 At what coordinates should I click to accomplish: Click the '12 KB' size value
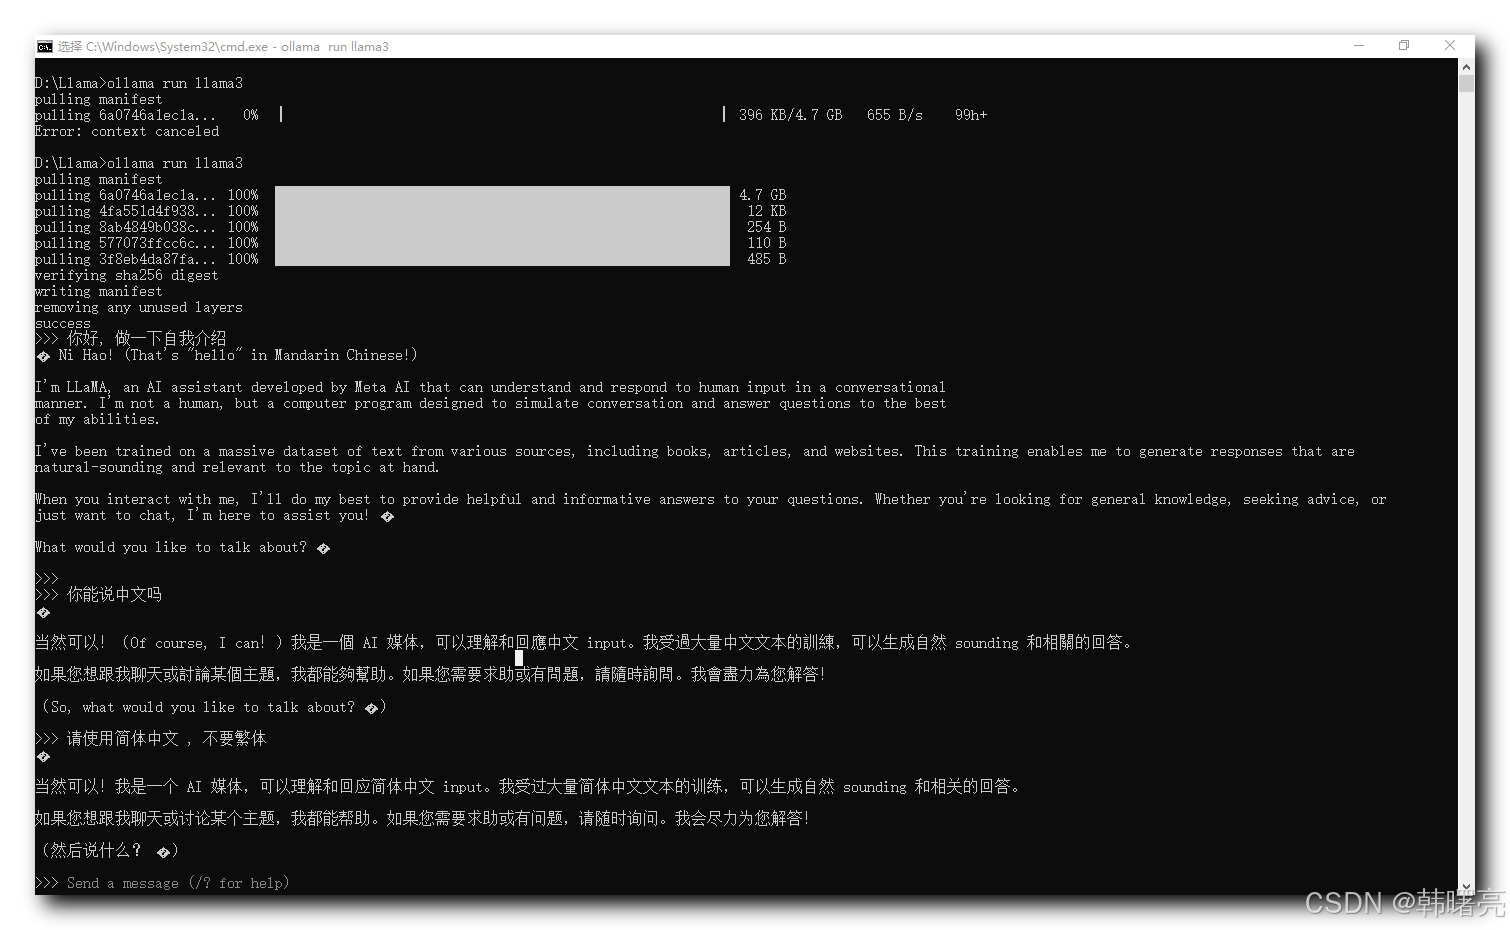[x=767, y=211]
